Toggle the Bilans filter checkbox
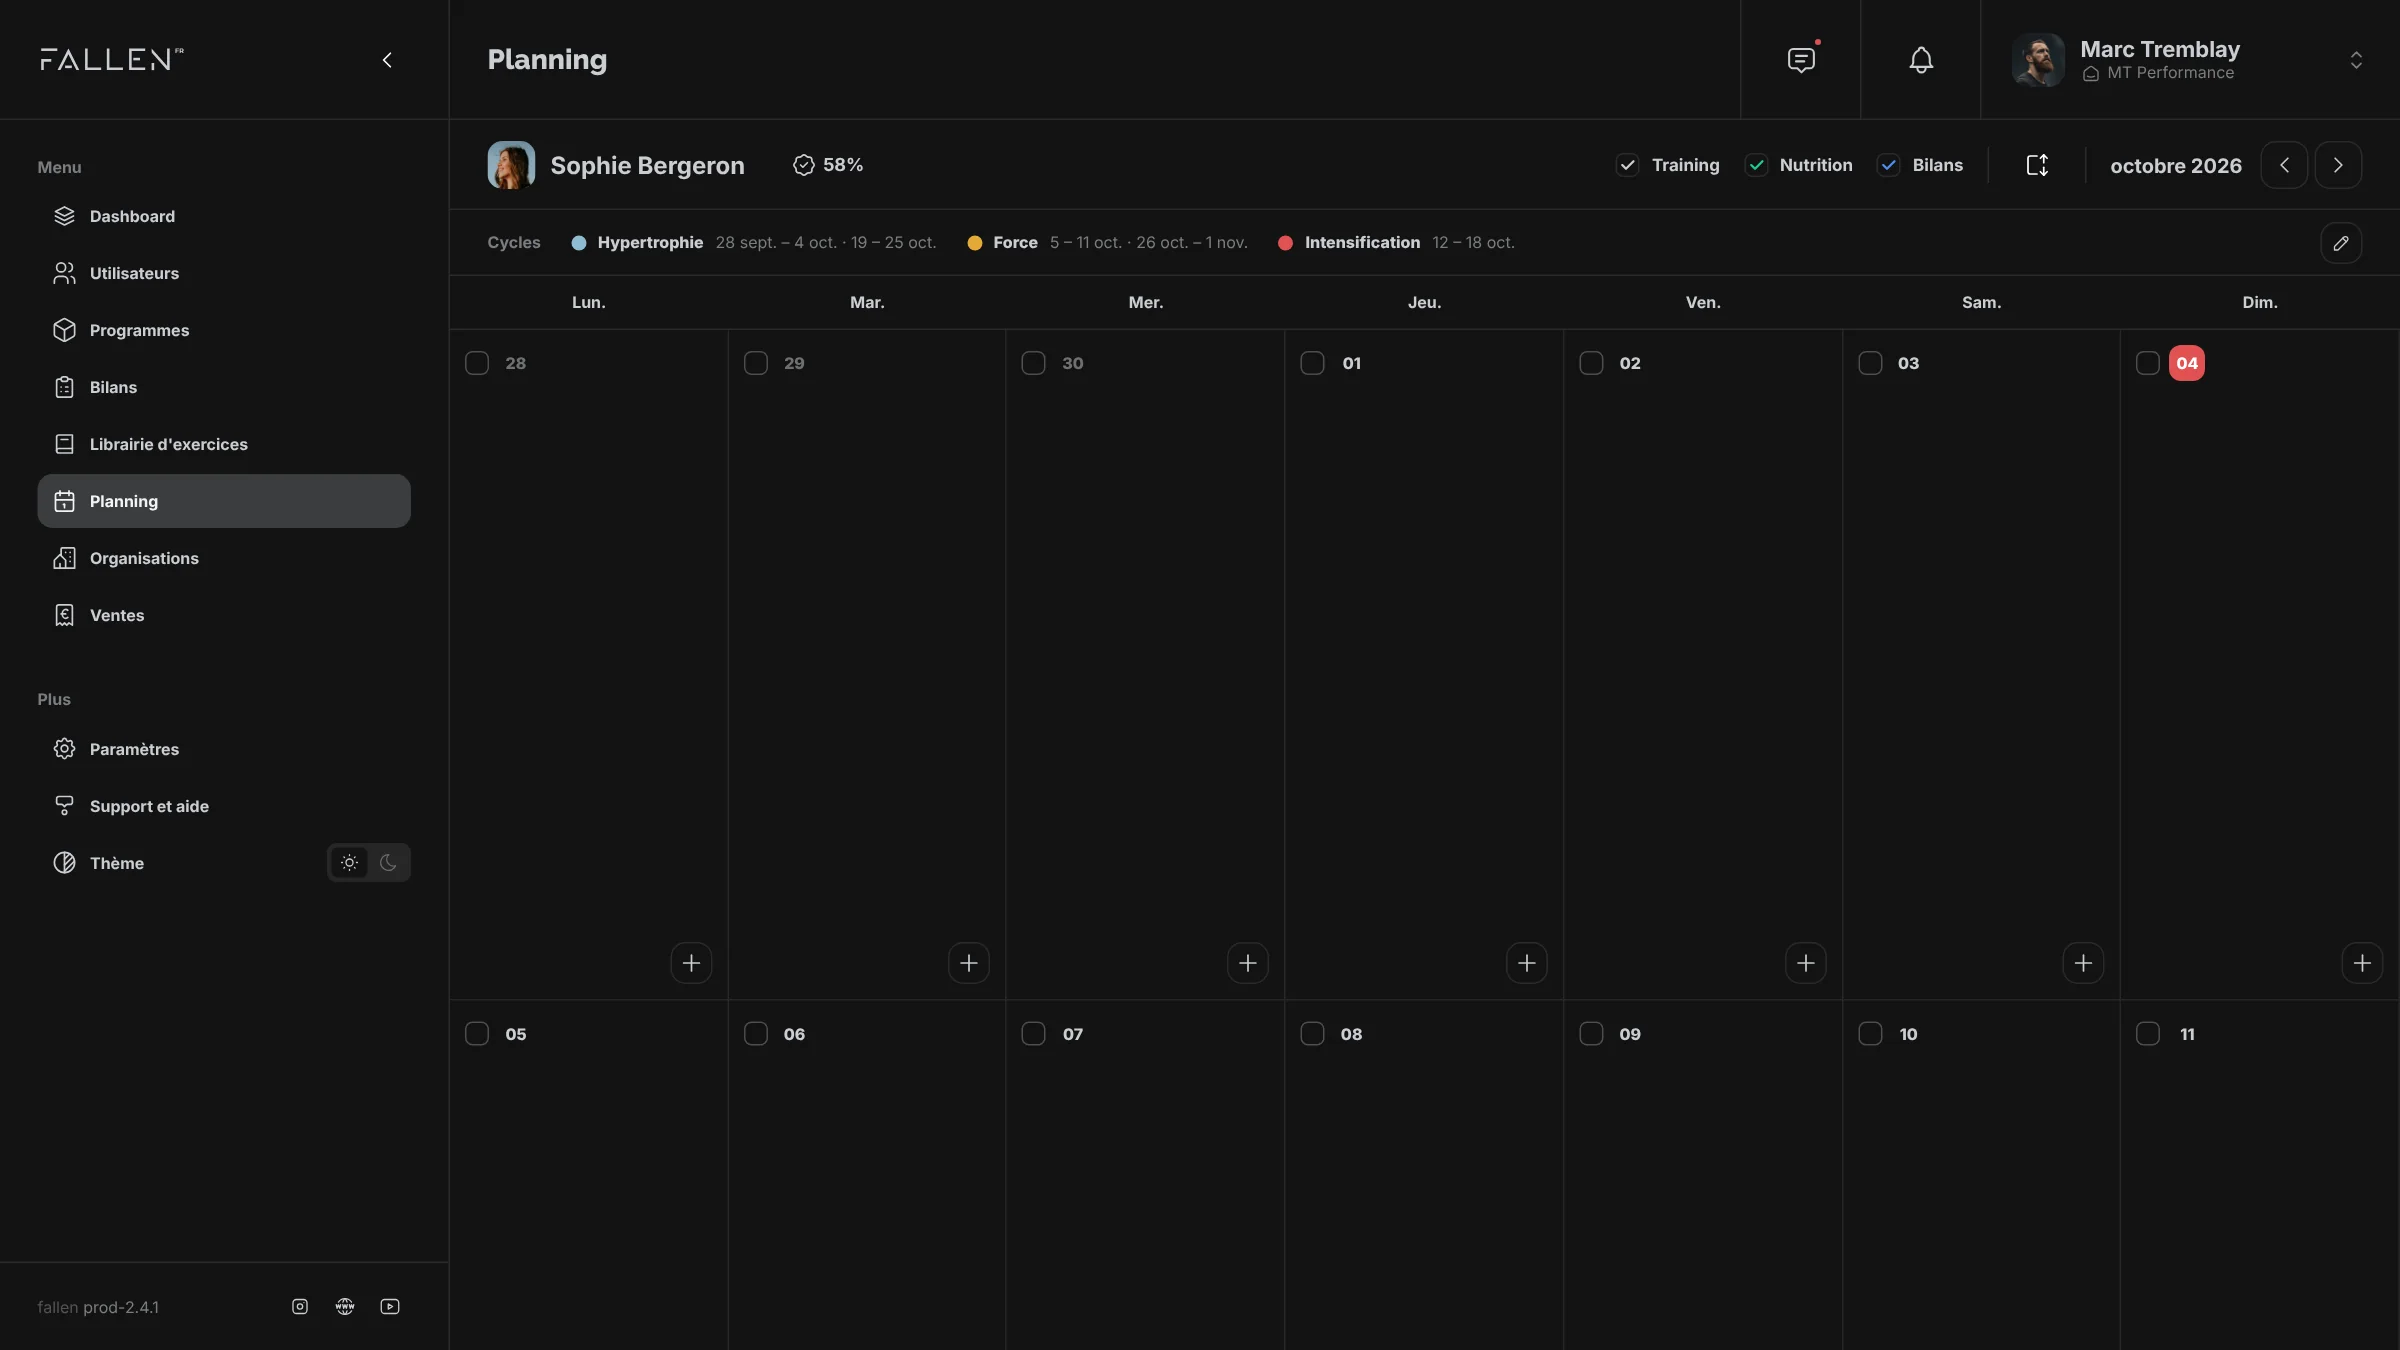The width and height of the screenshot is (2400, 1350). (x=1889, y=165)
